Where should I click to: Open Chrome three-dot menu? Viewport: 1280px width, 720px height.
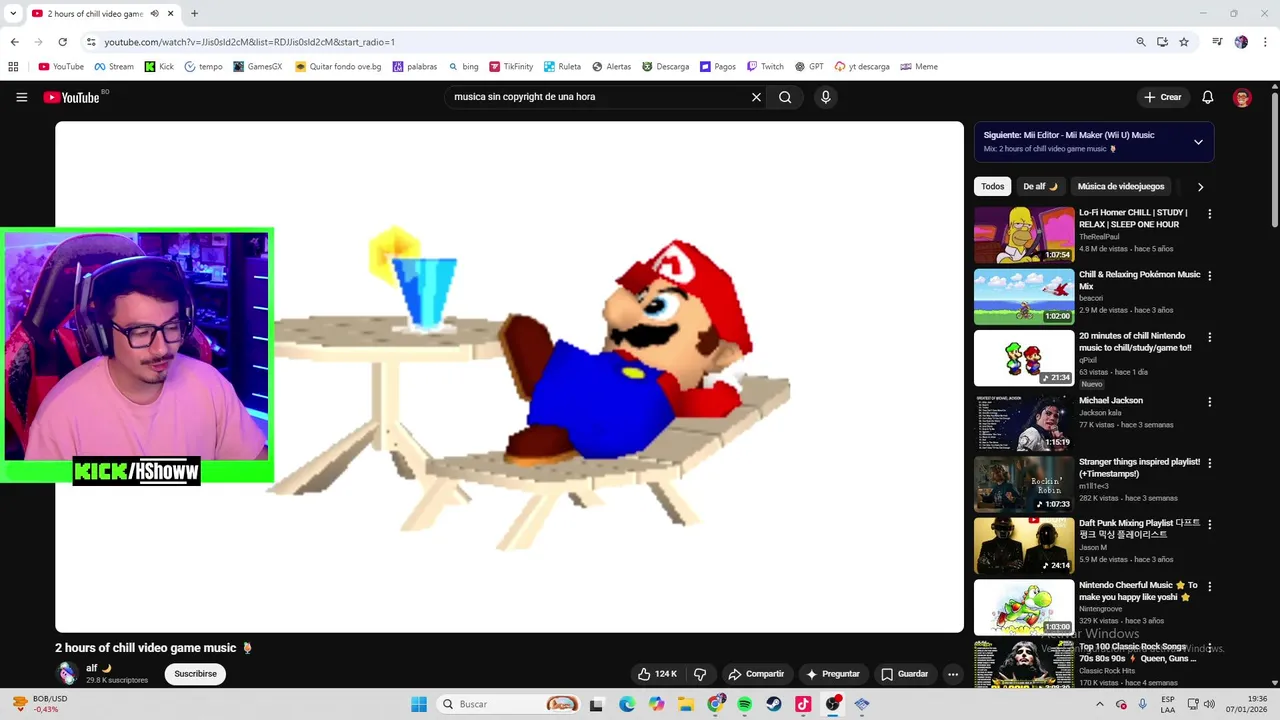[x=1265, y=42]
